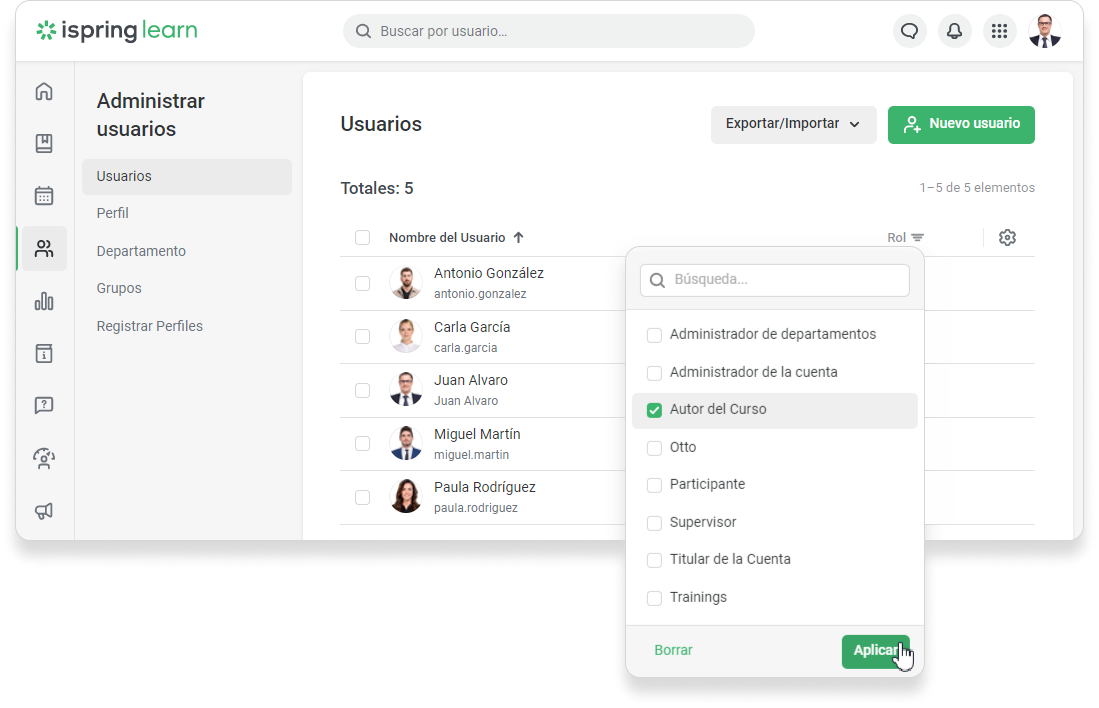Image resolution: width=1099 pixels, height=708 pixels.
Task: Select Antonio González row checkbox
Action: click(x=362, y=284)
